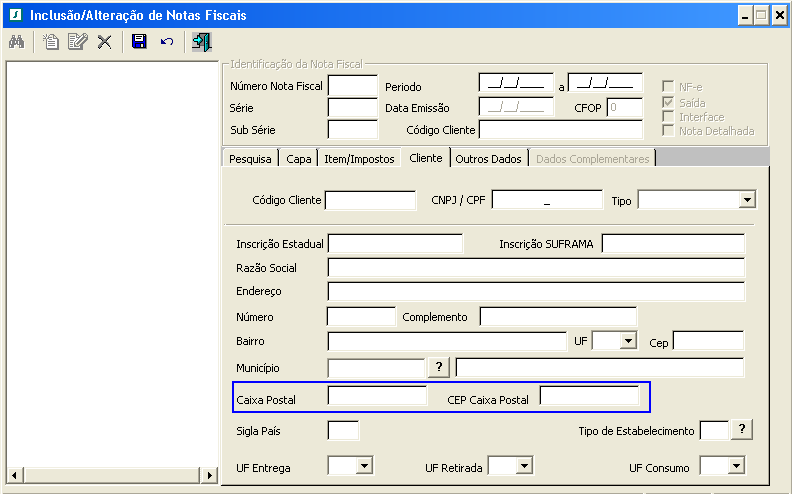Exit using the door icon

click(201, 42)
